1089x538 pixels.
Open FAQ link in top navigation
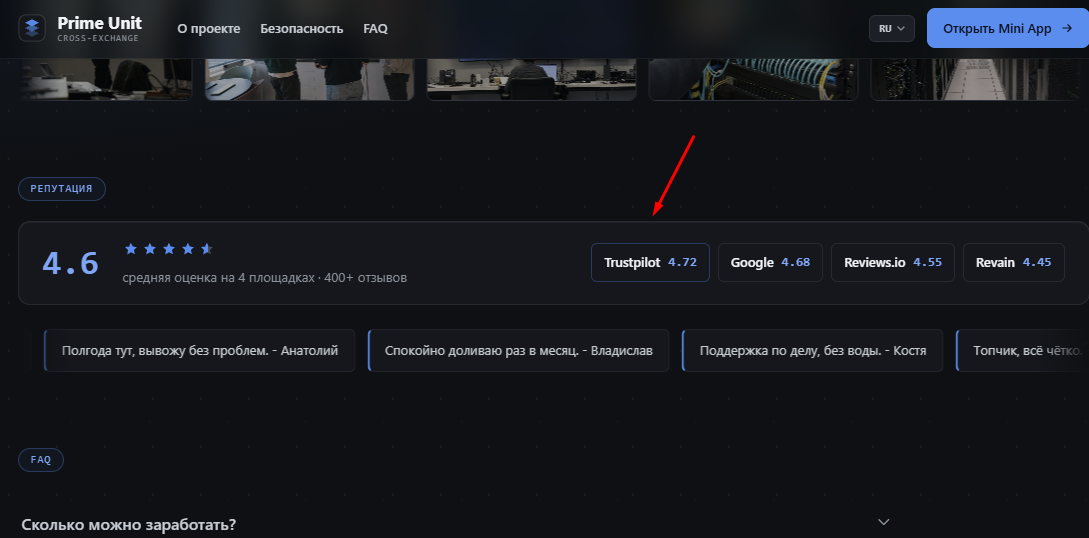click(375, 28)
